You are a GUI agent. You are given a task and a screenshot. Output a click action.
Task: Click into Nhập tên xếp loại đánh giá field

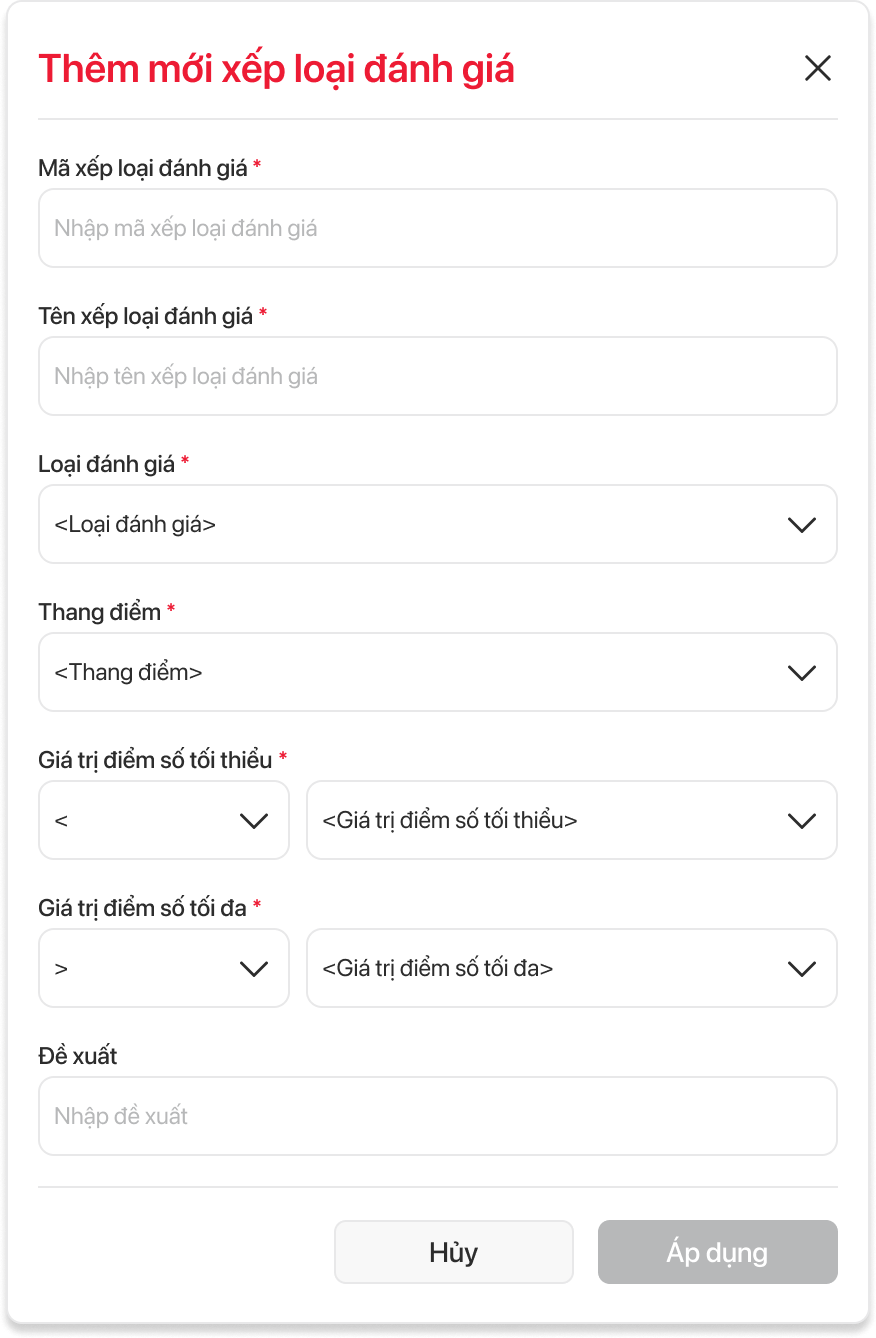[x=437, y=376]
